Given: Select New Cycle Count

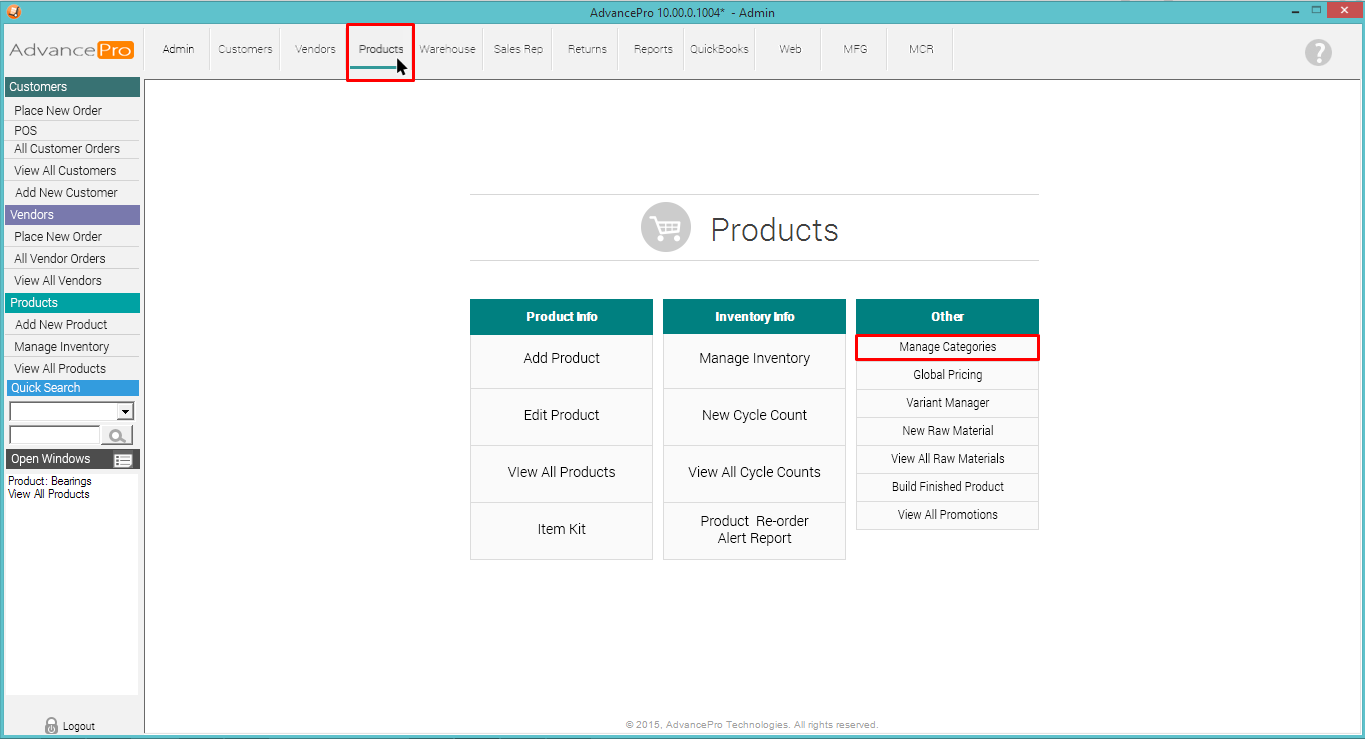Looking at the screenshot, I should [x=754, y=415].
